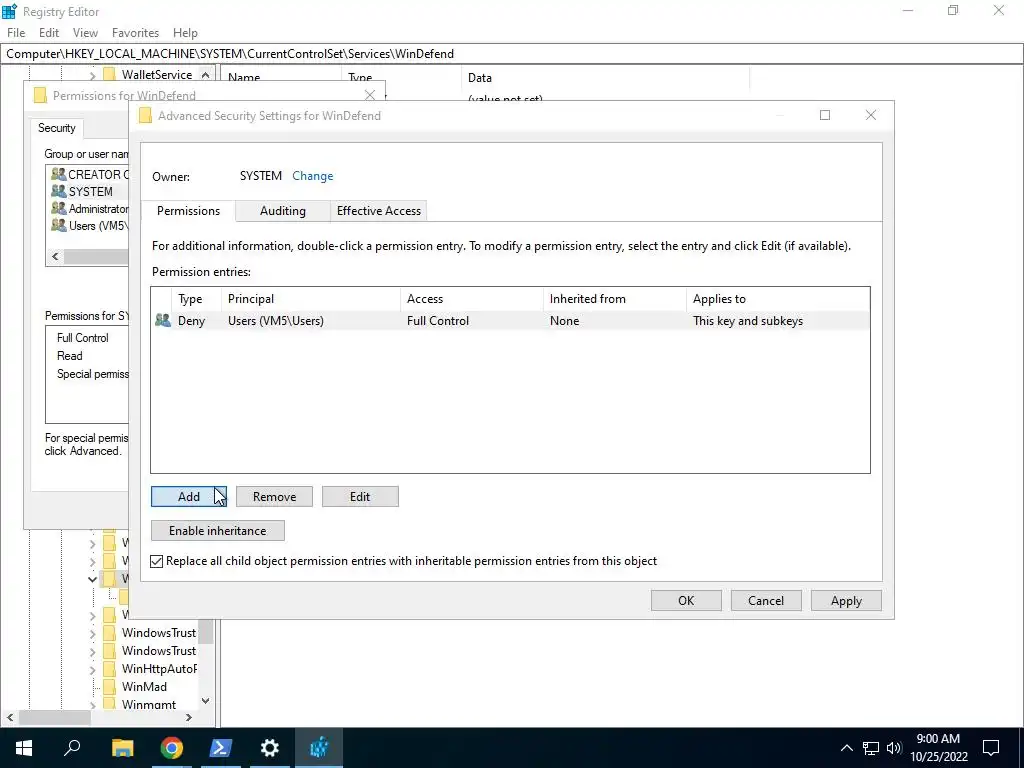The height and width of the screenshot is (768, 1024).
Task: Open Settings gear in taskbar
Action: click(269, 748)
